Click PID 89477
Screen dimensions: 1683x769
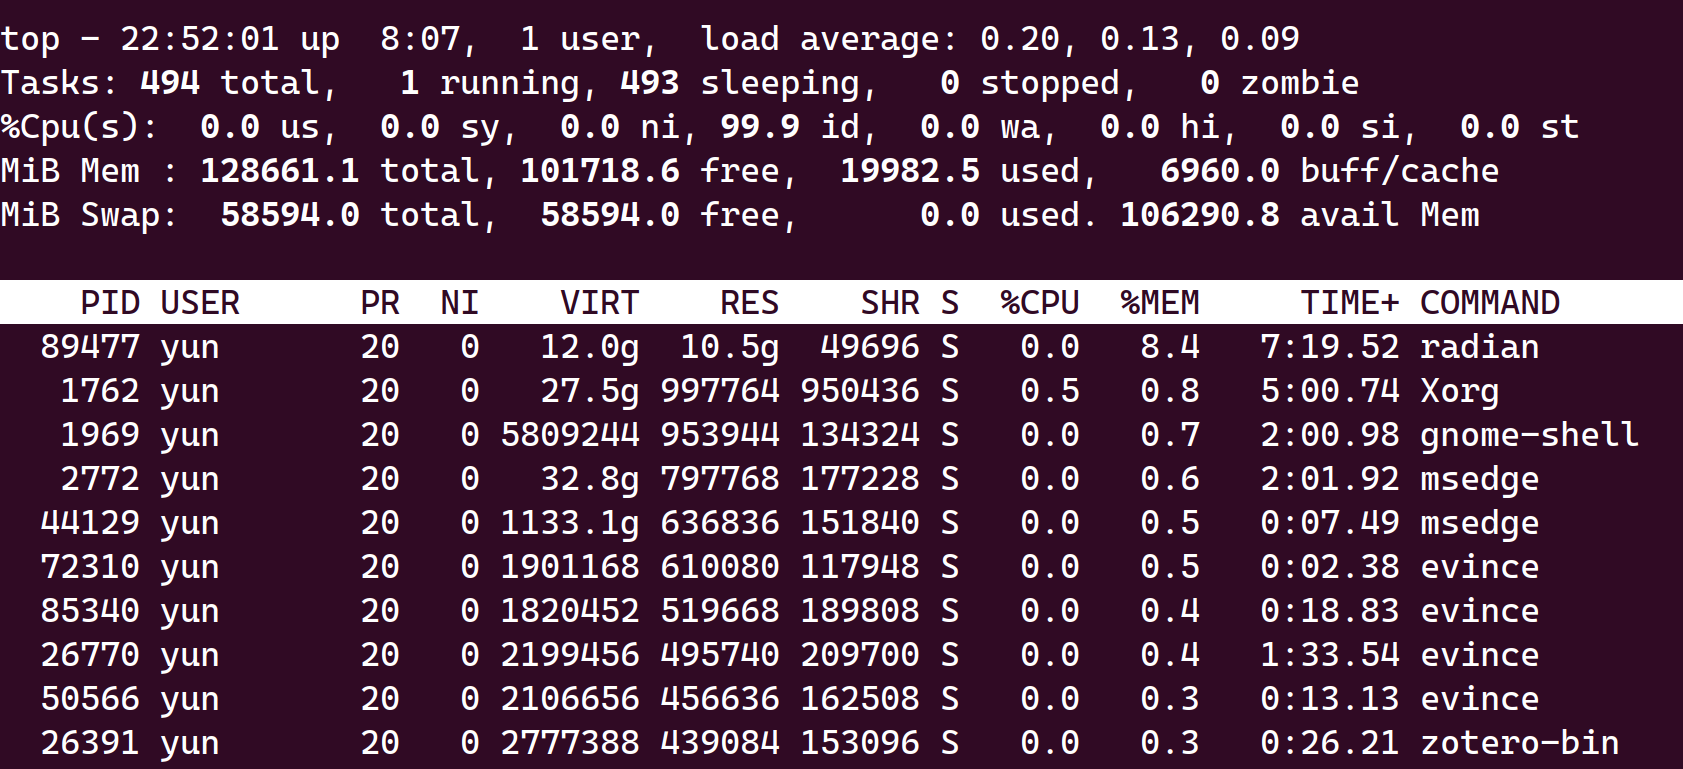click(90, 347)
